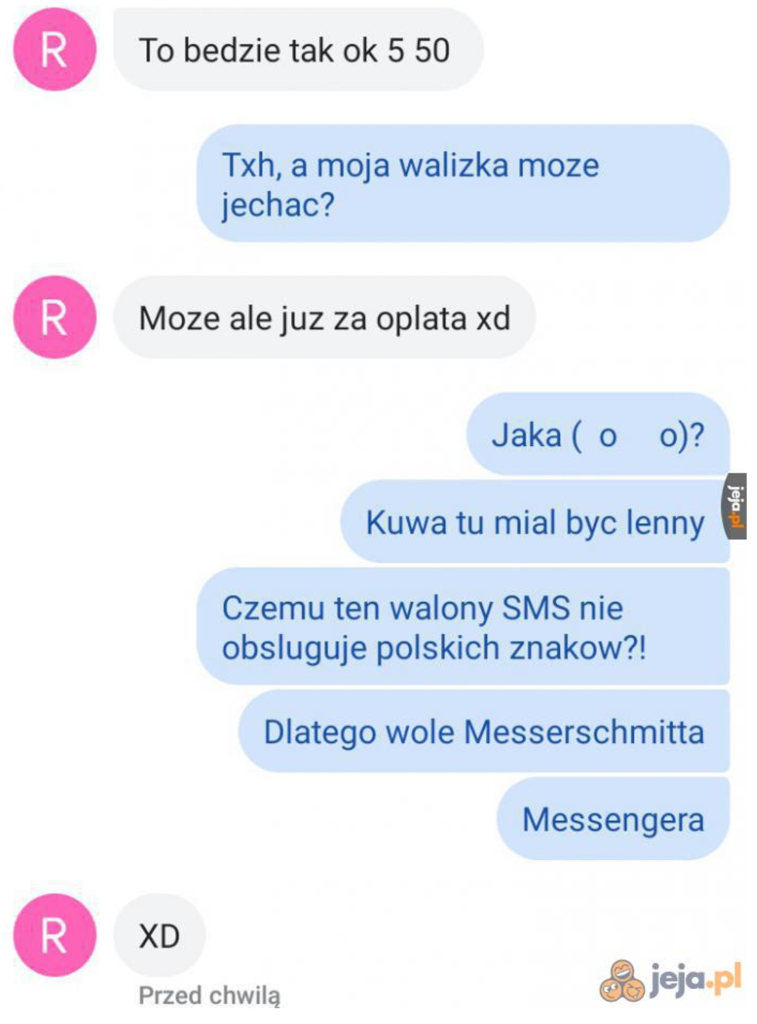
Task: Click the pink R avatar beside first message
Action: [55, 50]
